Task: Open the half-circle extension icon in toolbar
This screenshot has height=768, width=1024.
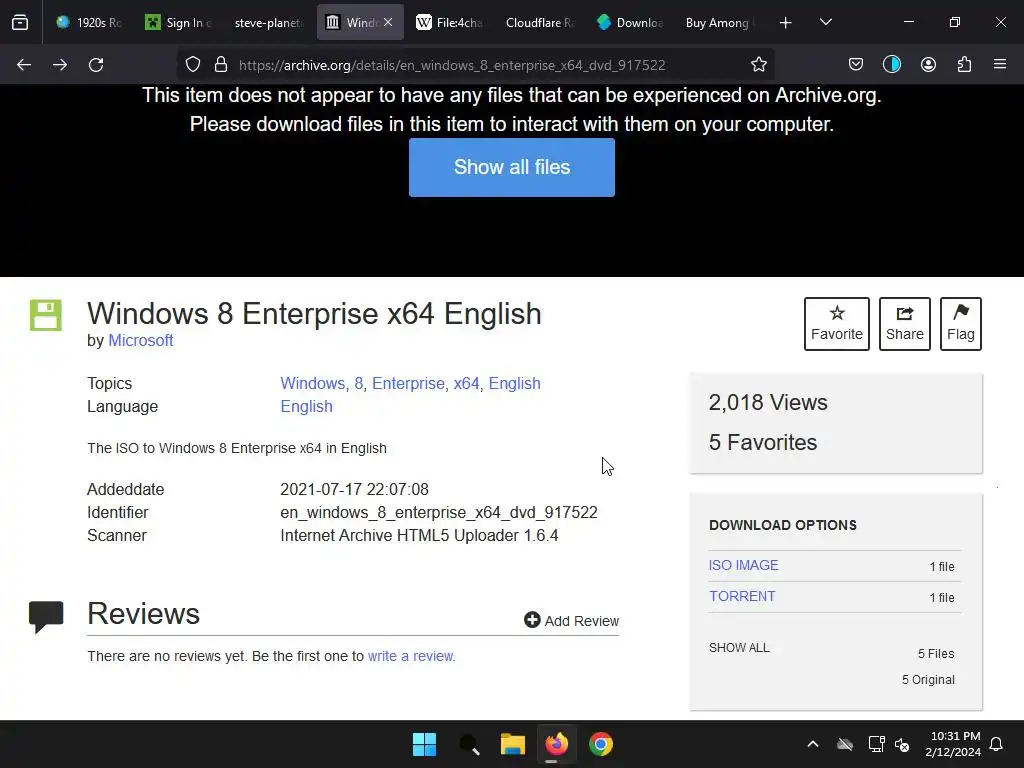Action: [x=891, y=64]
